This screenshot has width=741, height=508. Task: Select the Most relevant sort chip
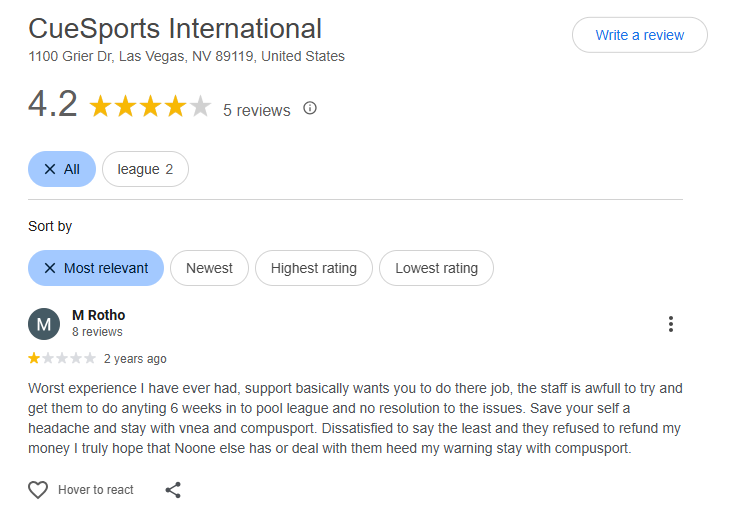pos(96,268)
